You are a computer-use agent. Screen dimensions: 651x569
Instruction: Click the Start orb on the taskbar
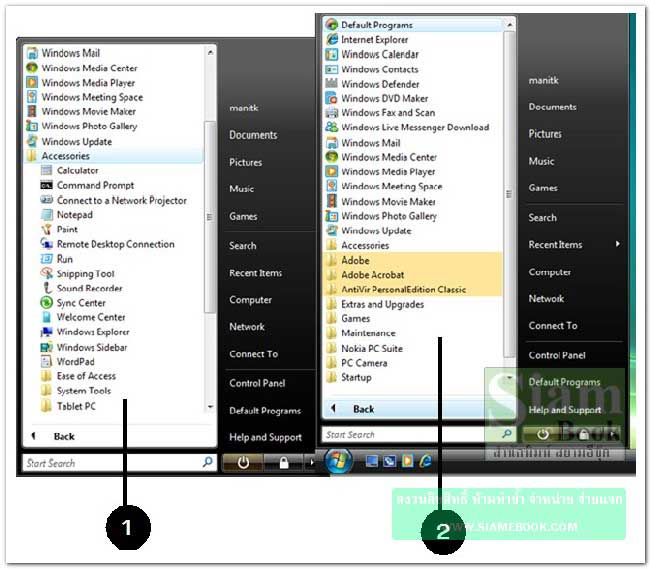point(338,461)
